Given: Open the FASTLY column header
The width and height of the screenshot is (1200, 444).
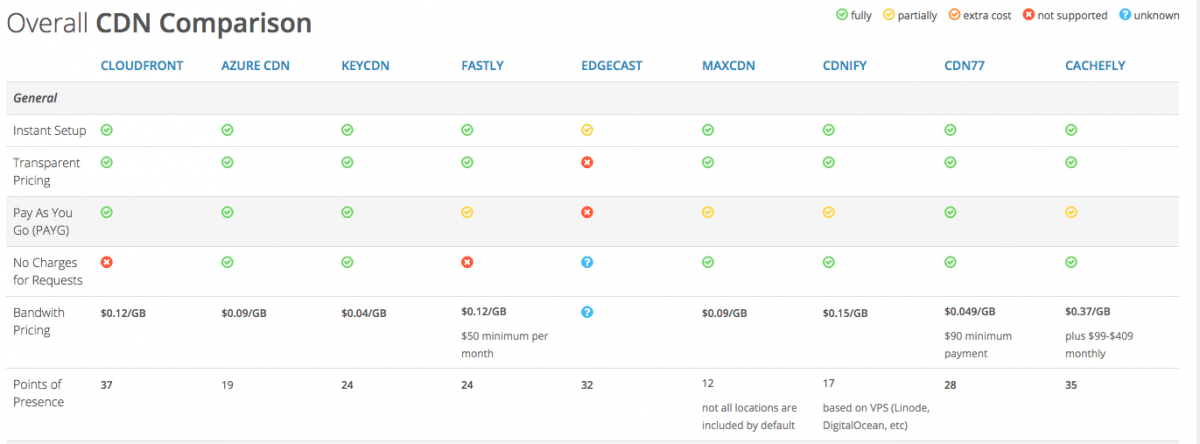Looking at the screenshot, I should point(482,66).
